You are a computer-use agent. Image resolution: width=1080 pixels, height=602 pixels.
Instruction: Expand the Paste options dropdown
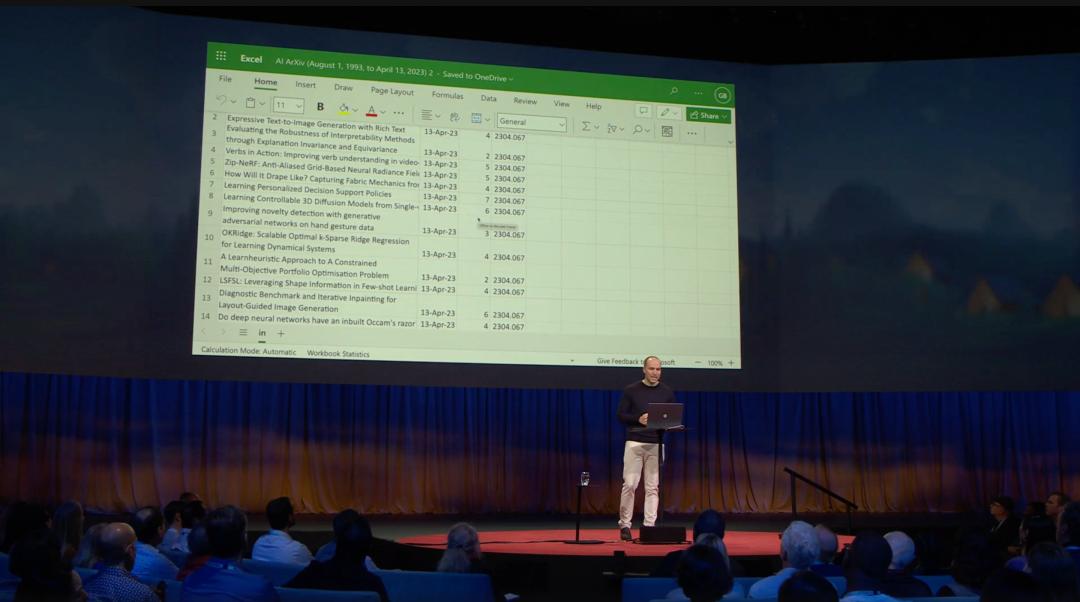click(x=262, y=103)
